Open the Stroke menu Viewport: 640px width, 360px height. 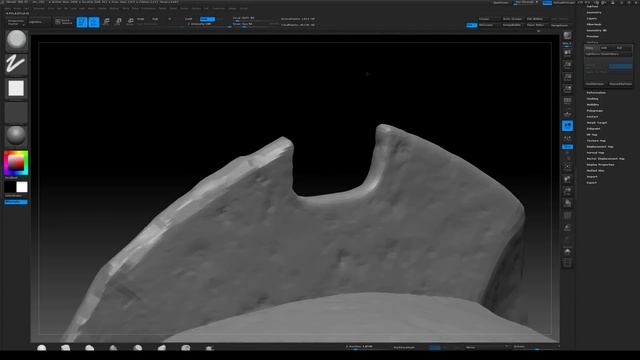point(184,8)
